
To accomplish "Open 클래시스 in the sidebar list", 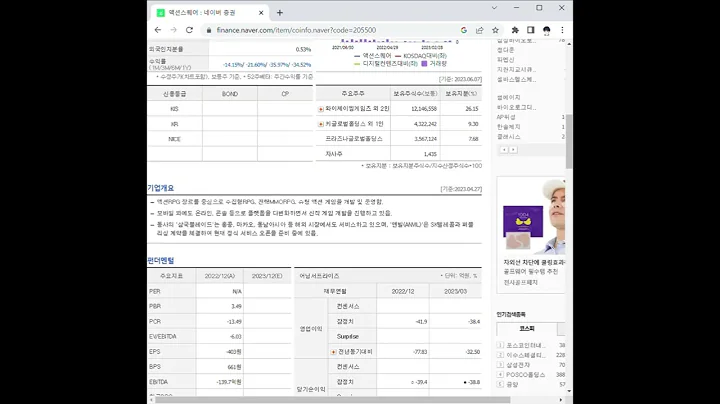I will tap(508, 137).
